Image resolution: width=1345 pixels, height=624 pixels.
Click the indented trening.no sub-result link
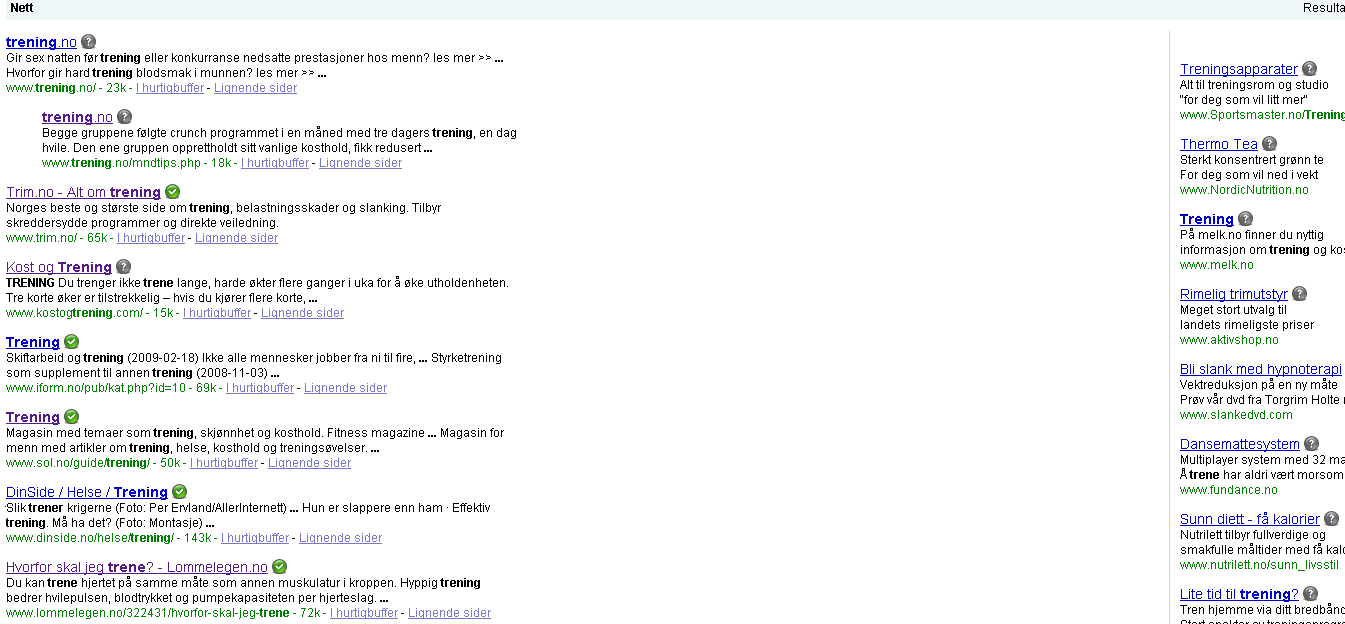coord(77,116)
